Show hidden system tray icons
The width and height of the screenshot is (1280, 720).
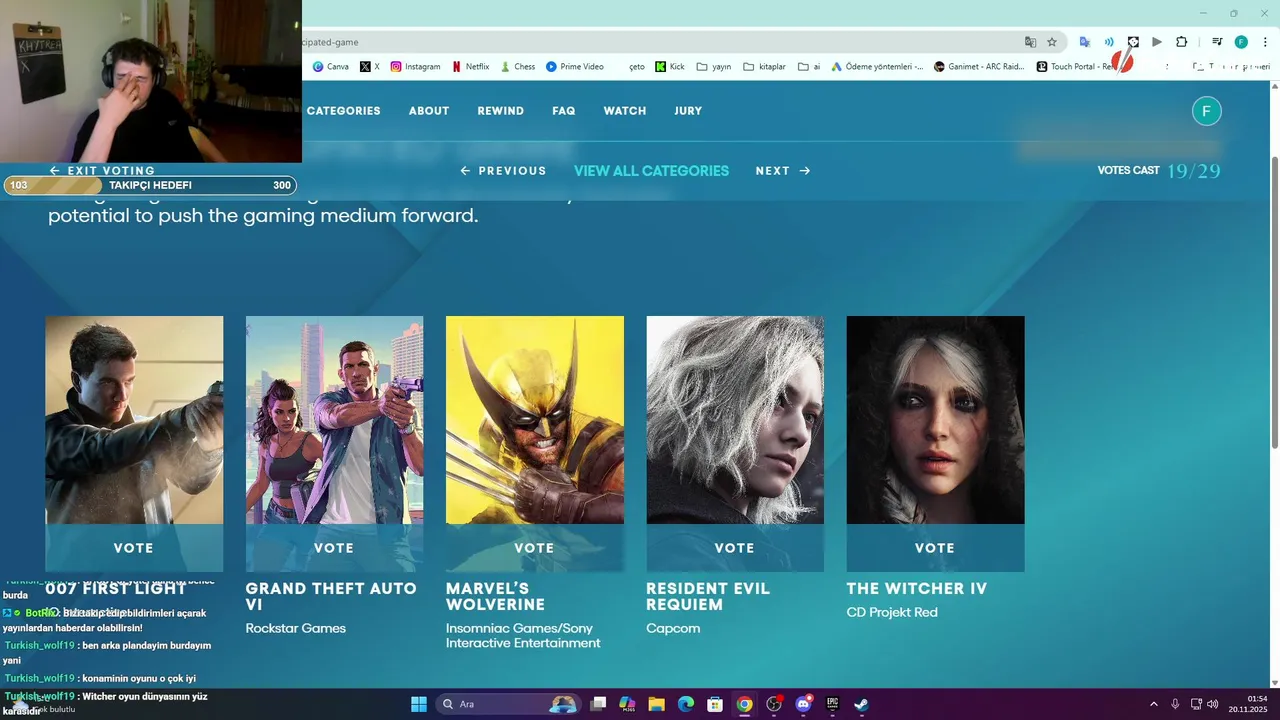pyautogui.click(x=1153, y=704)
